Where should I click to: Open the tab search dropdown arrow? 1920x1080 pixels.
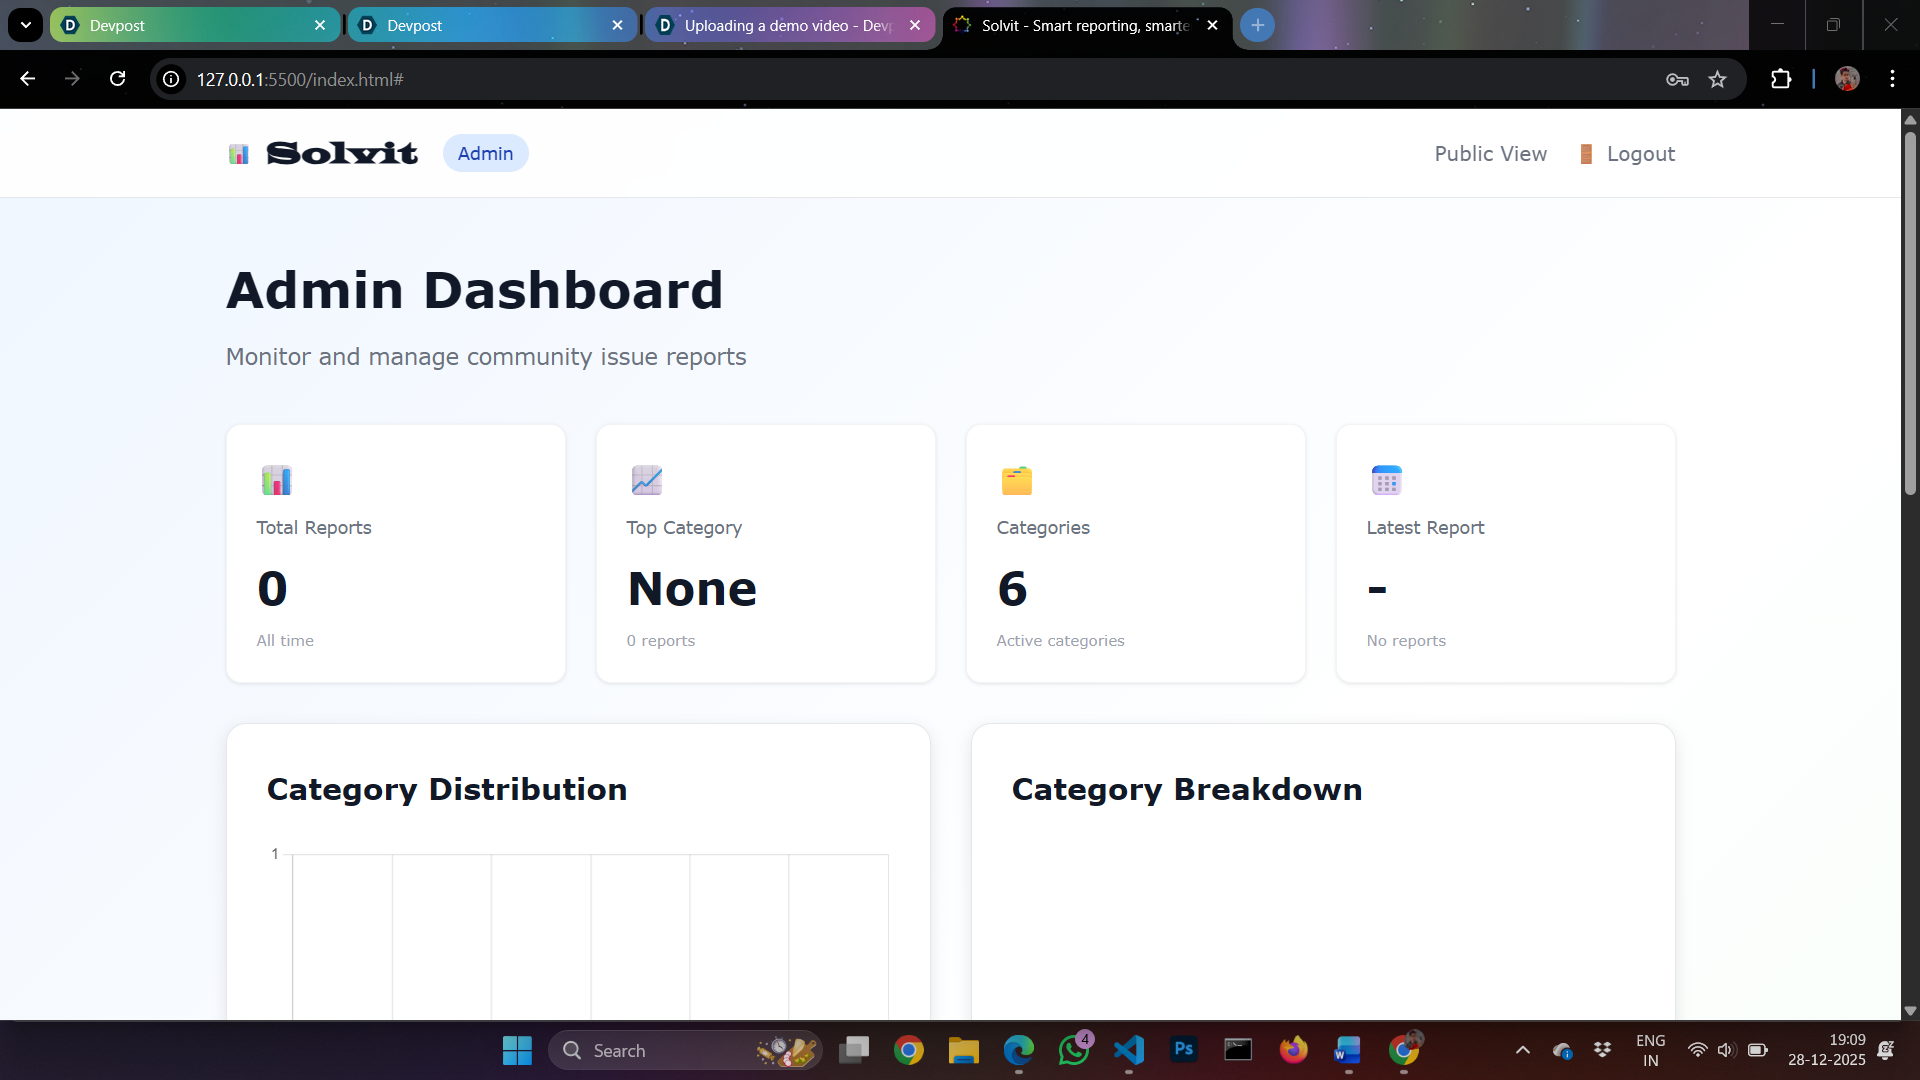click(x=25, y=25)
